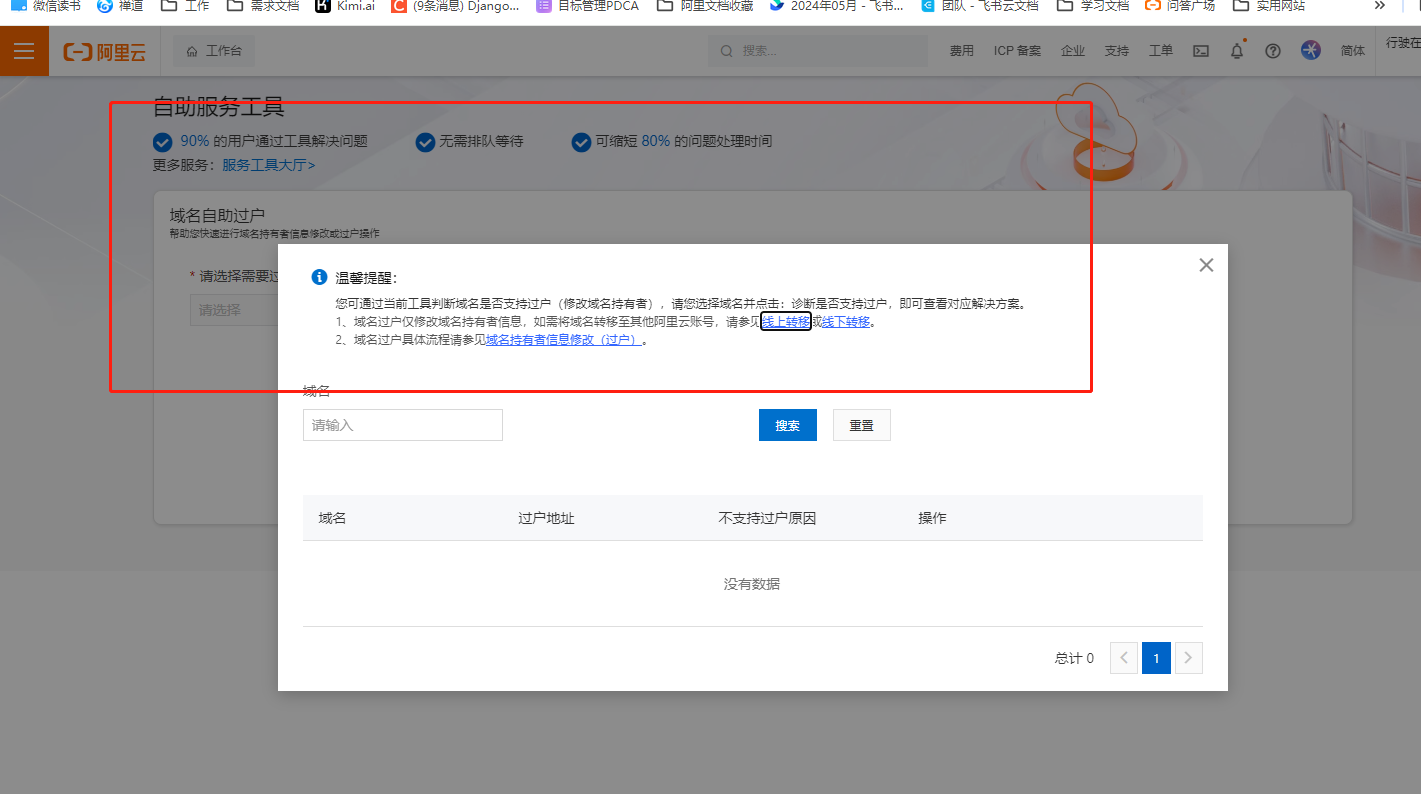This screenshot has height=794, width=1421.
Task: Click the round AI assistant icon
Action: (1311, 50)
